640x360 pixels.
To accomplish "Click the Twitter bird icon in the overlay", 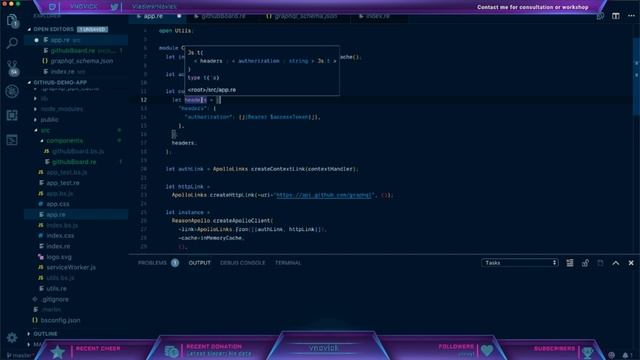I will (x=114, y=7).
